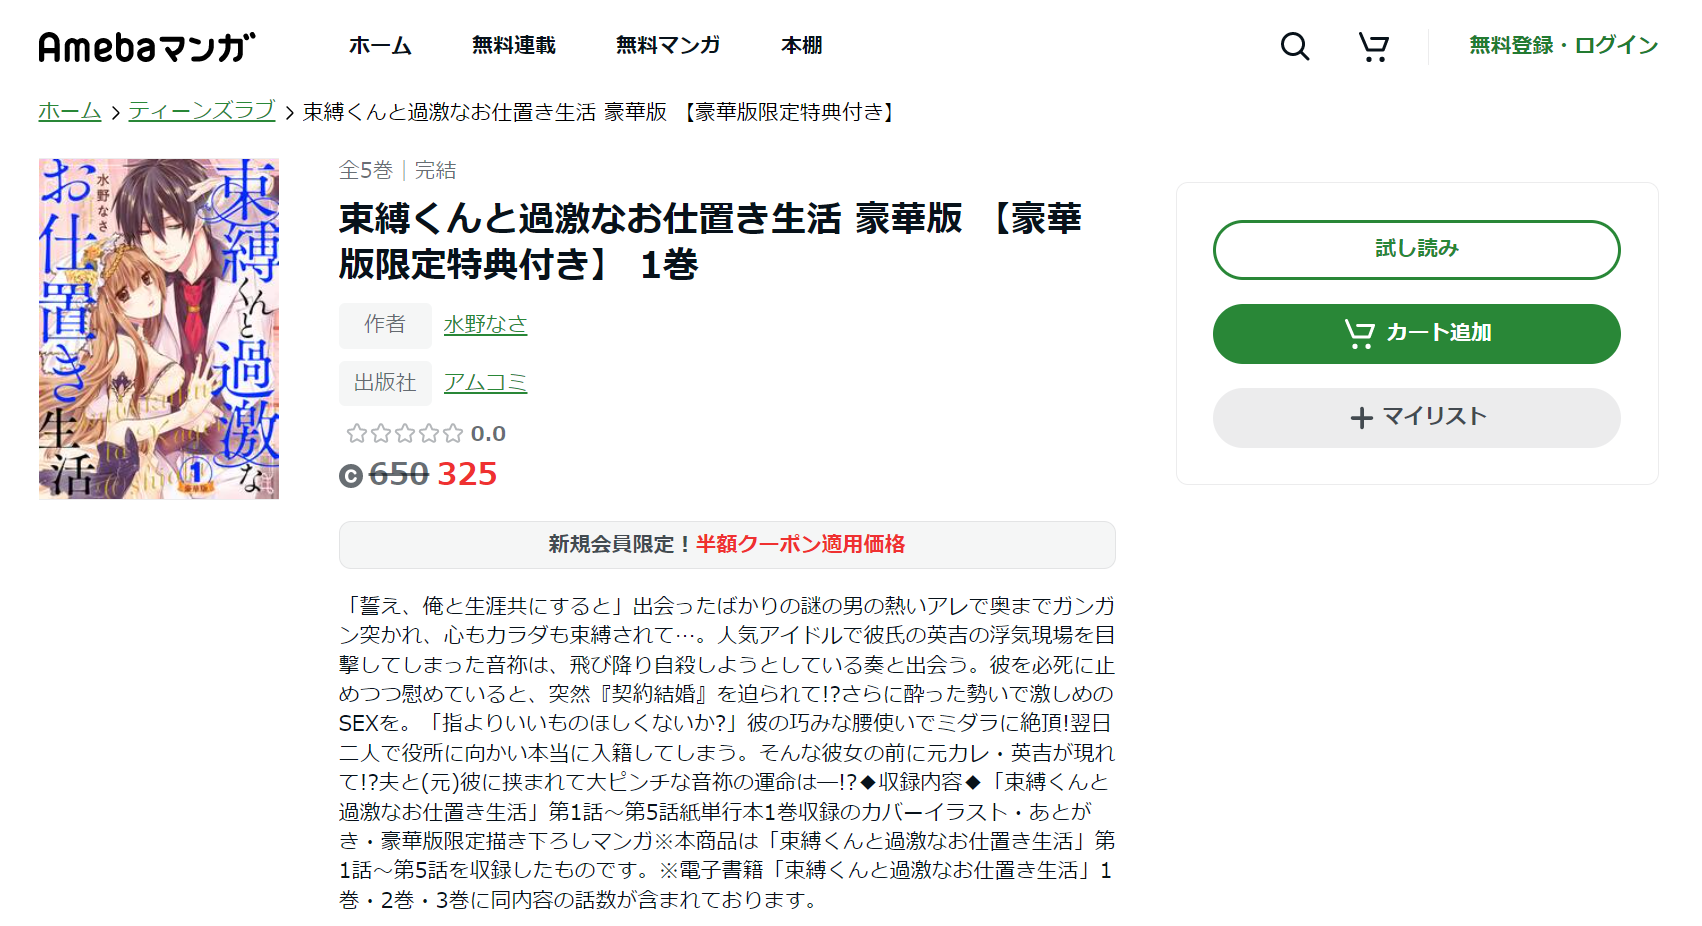
Task: Click the cart icon inside カート追加 button
Action: click(x=1361, y=334)
